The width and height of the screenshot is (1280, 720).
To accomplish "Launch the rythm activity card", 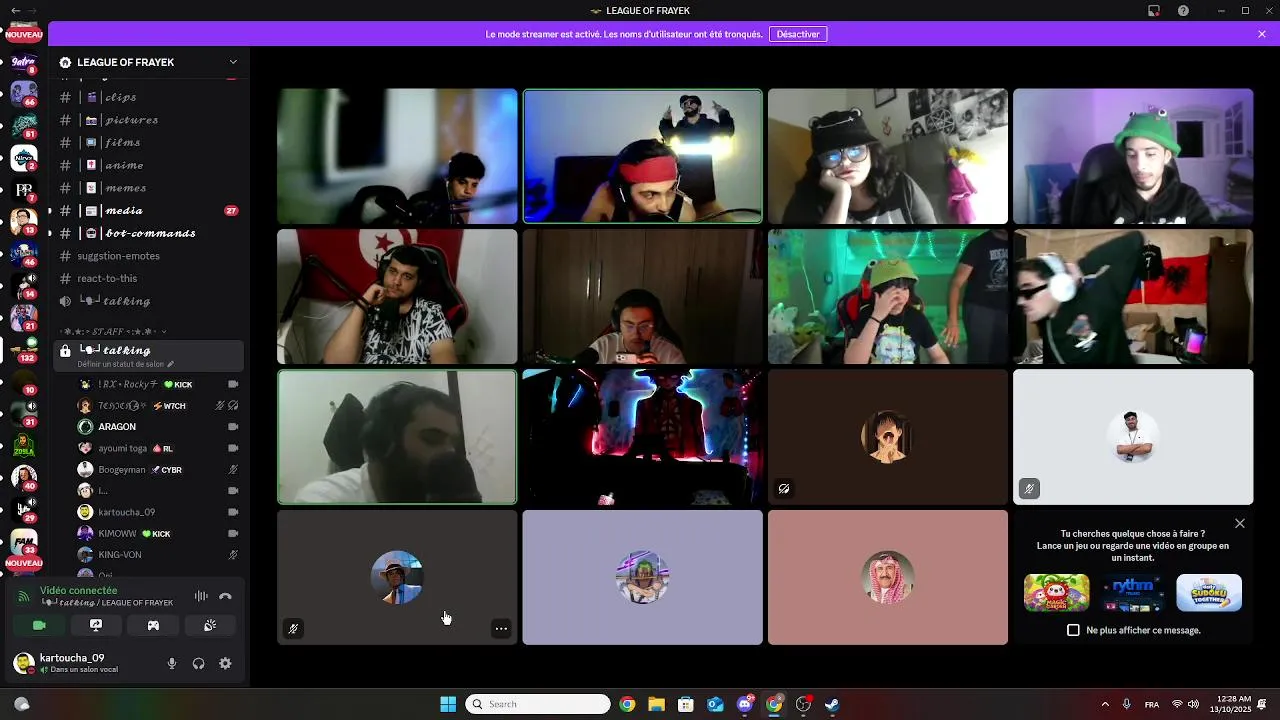I will pos(1133,593).
